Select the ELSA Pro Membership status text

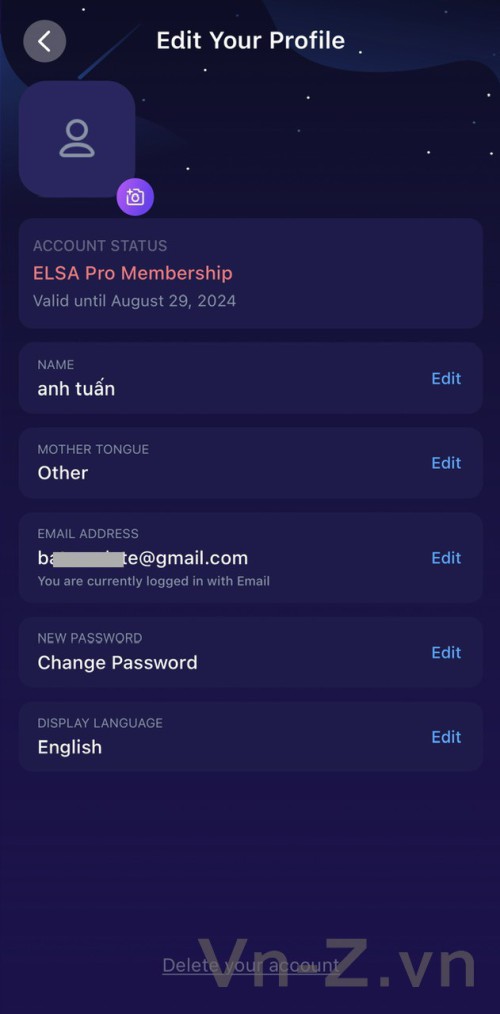click(133, 274)
